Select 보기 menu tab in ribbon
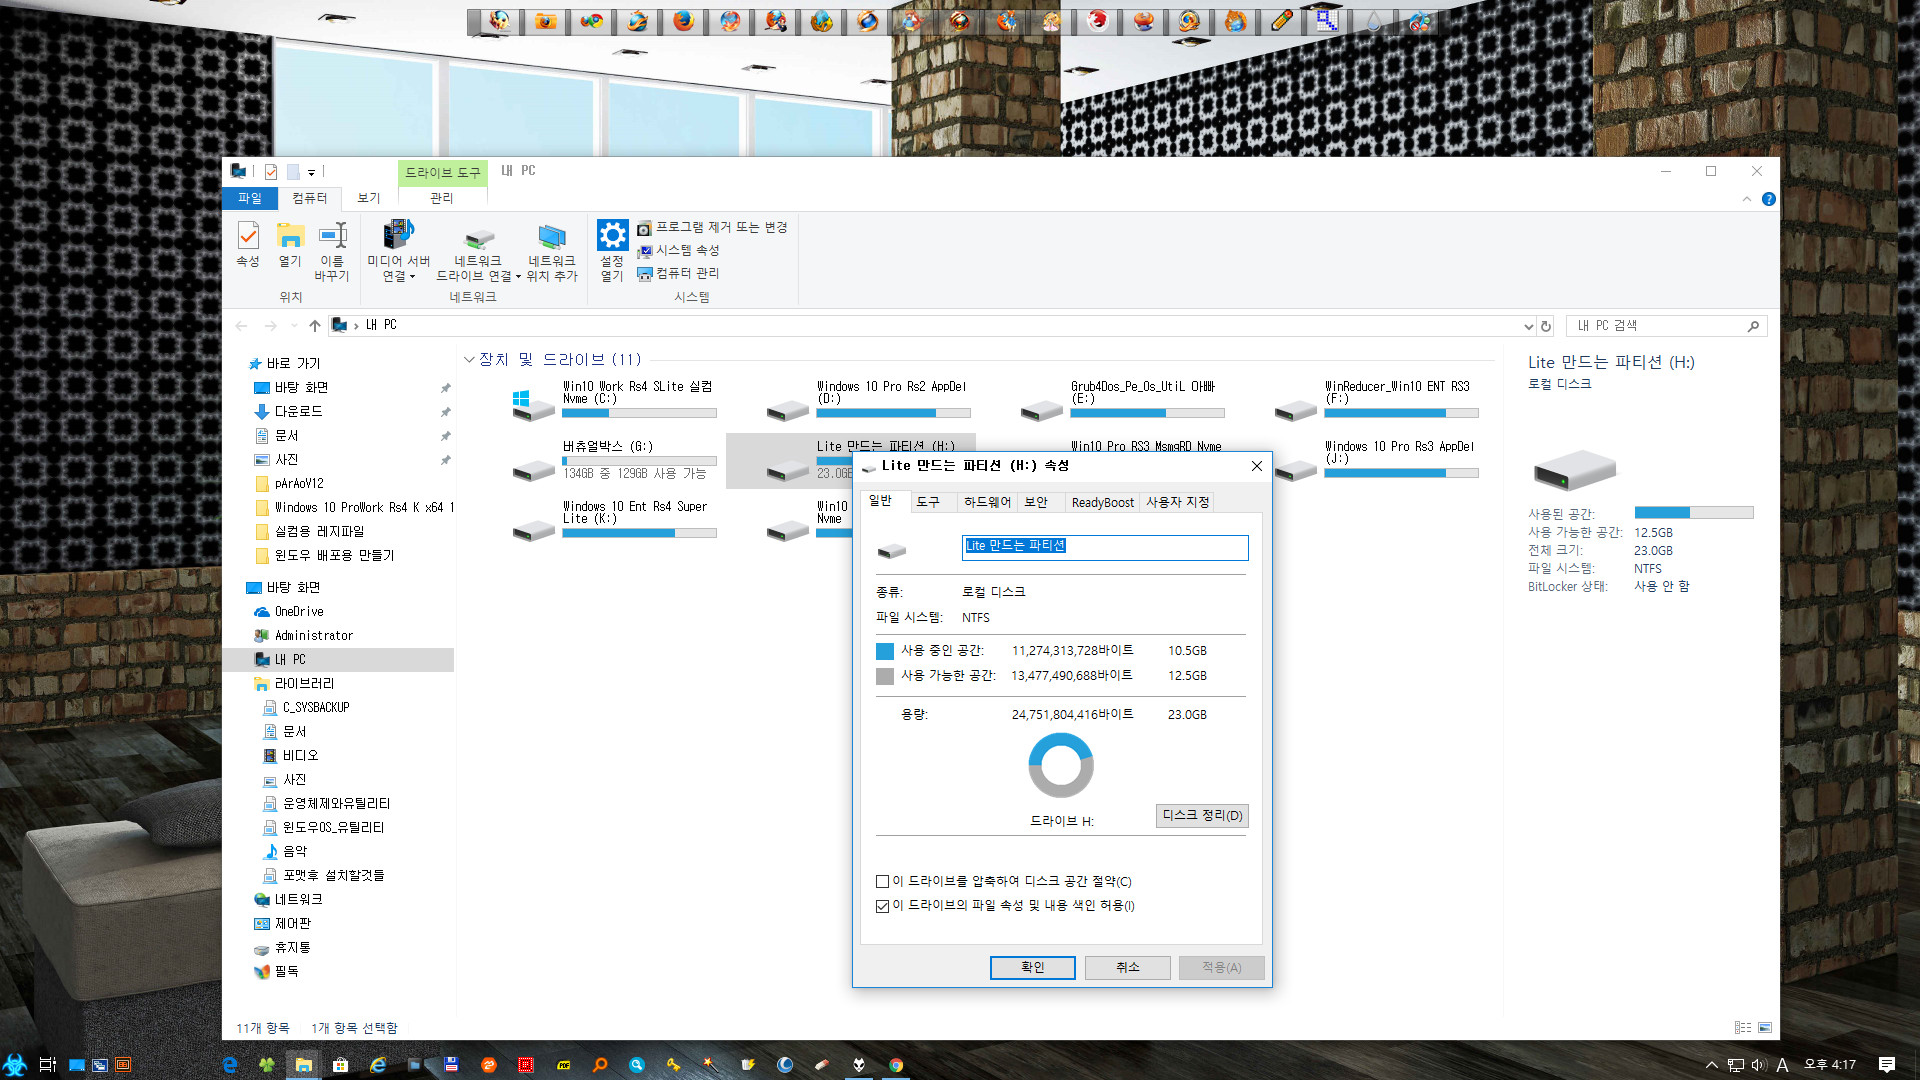The height and width of the screenshot is (1080, 1920). (x=367, y=198)
